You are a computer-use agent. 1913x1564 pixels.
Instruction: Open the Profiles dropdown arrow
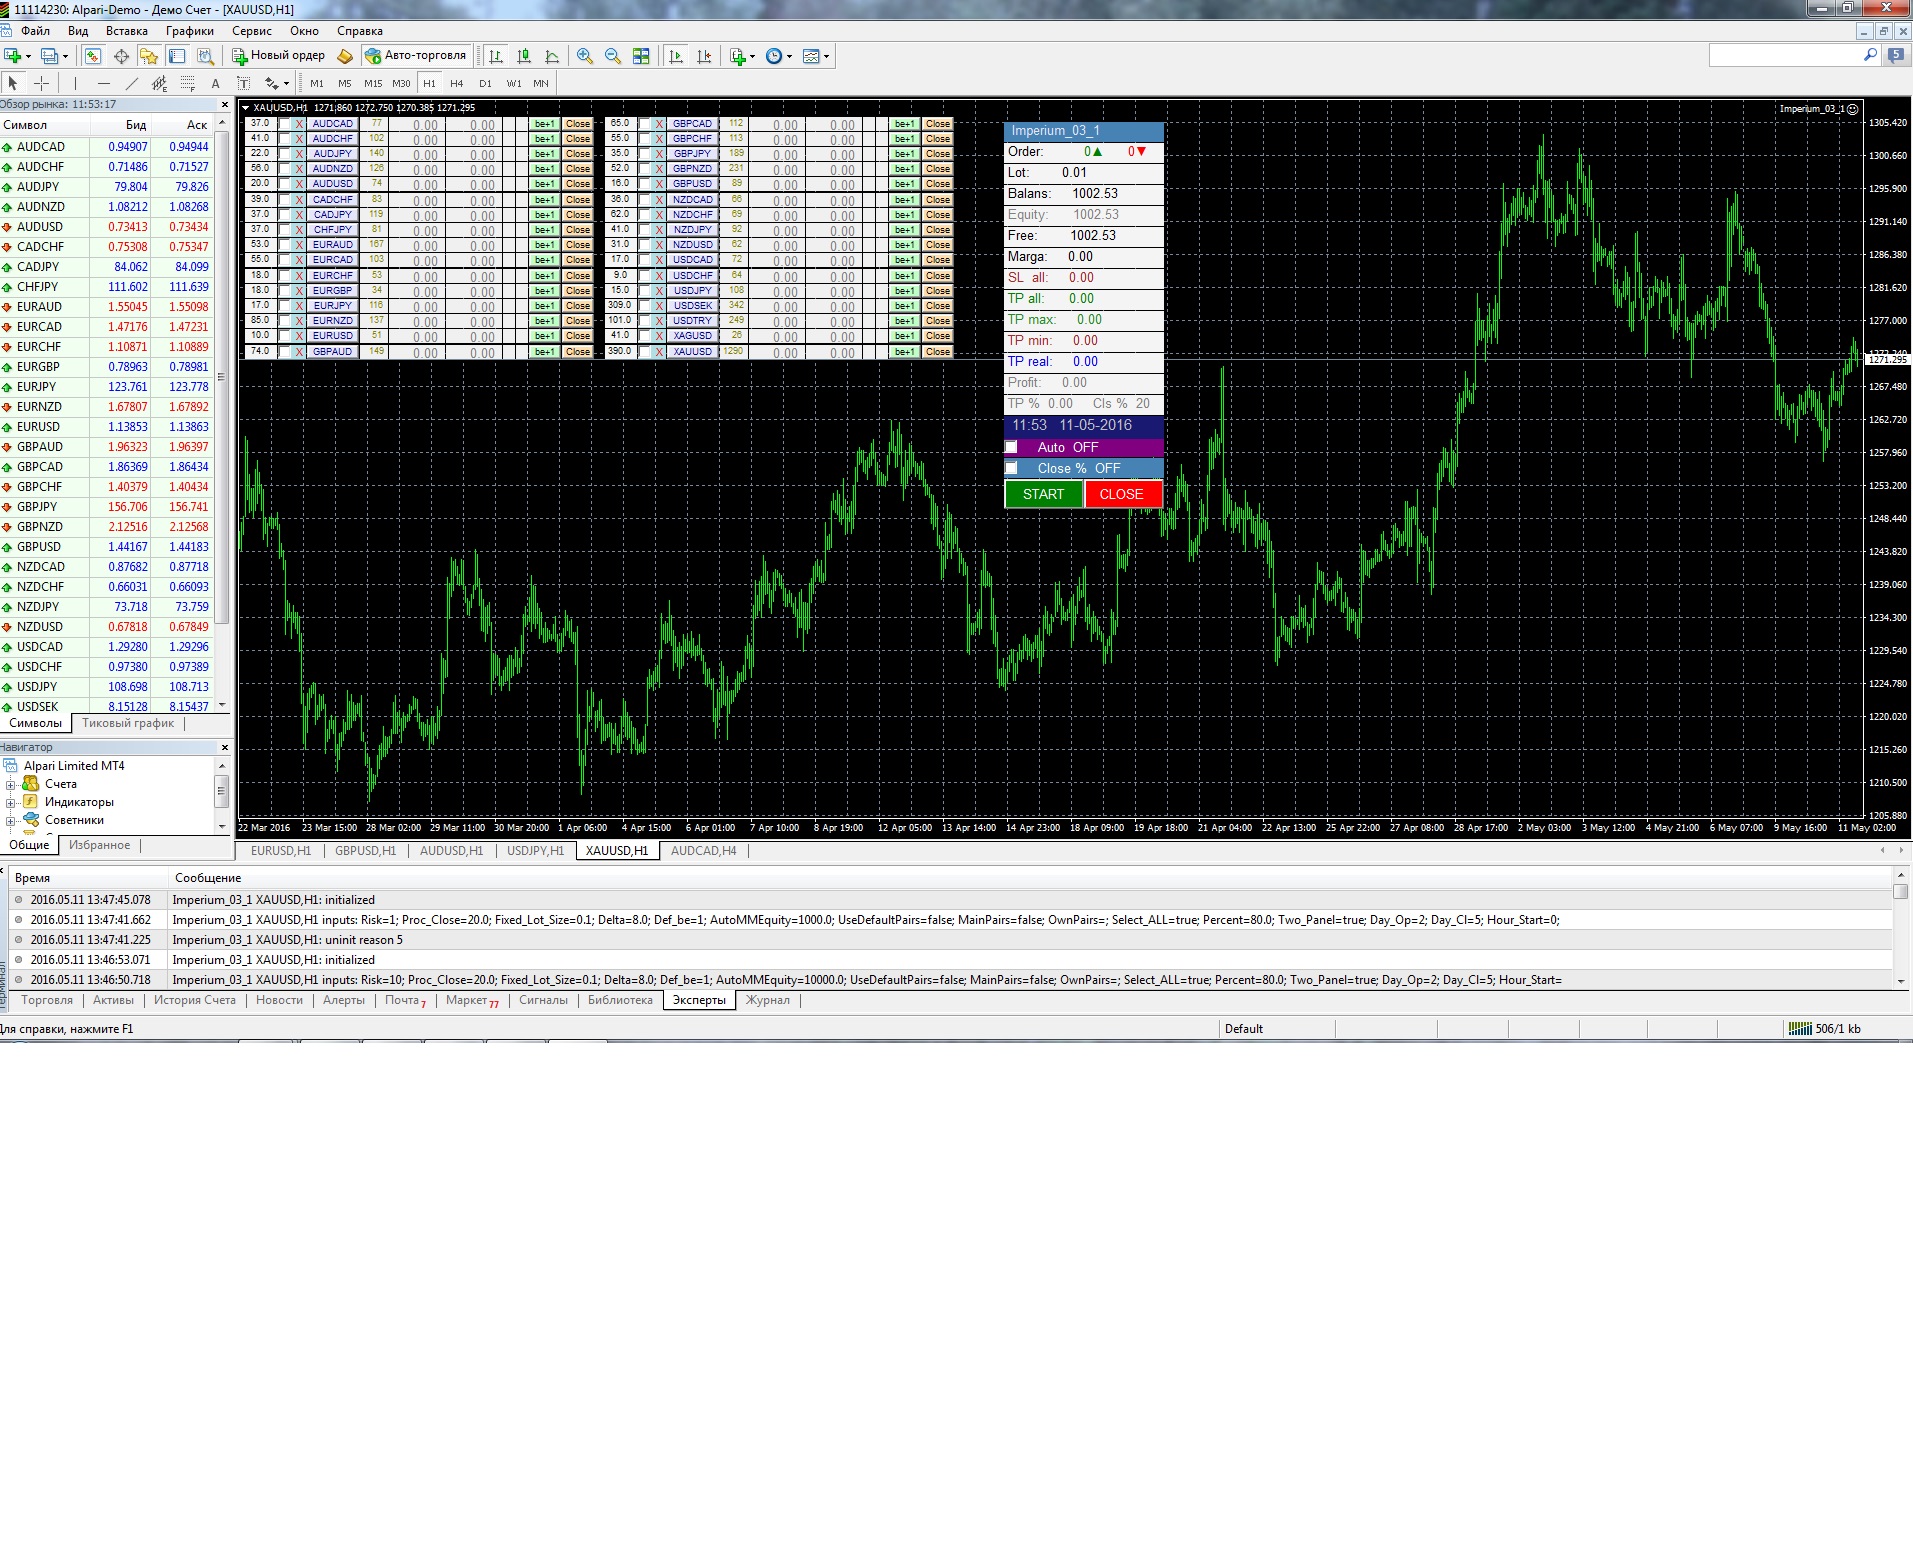[65, 56]
